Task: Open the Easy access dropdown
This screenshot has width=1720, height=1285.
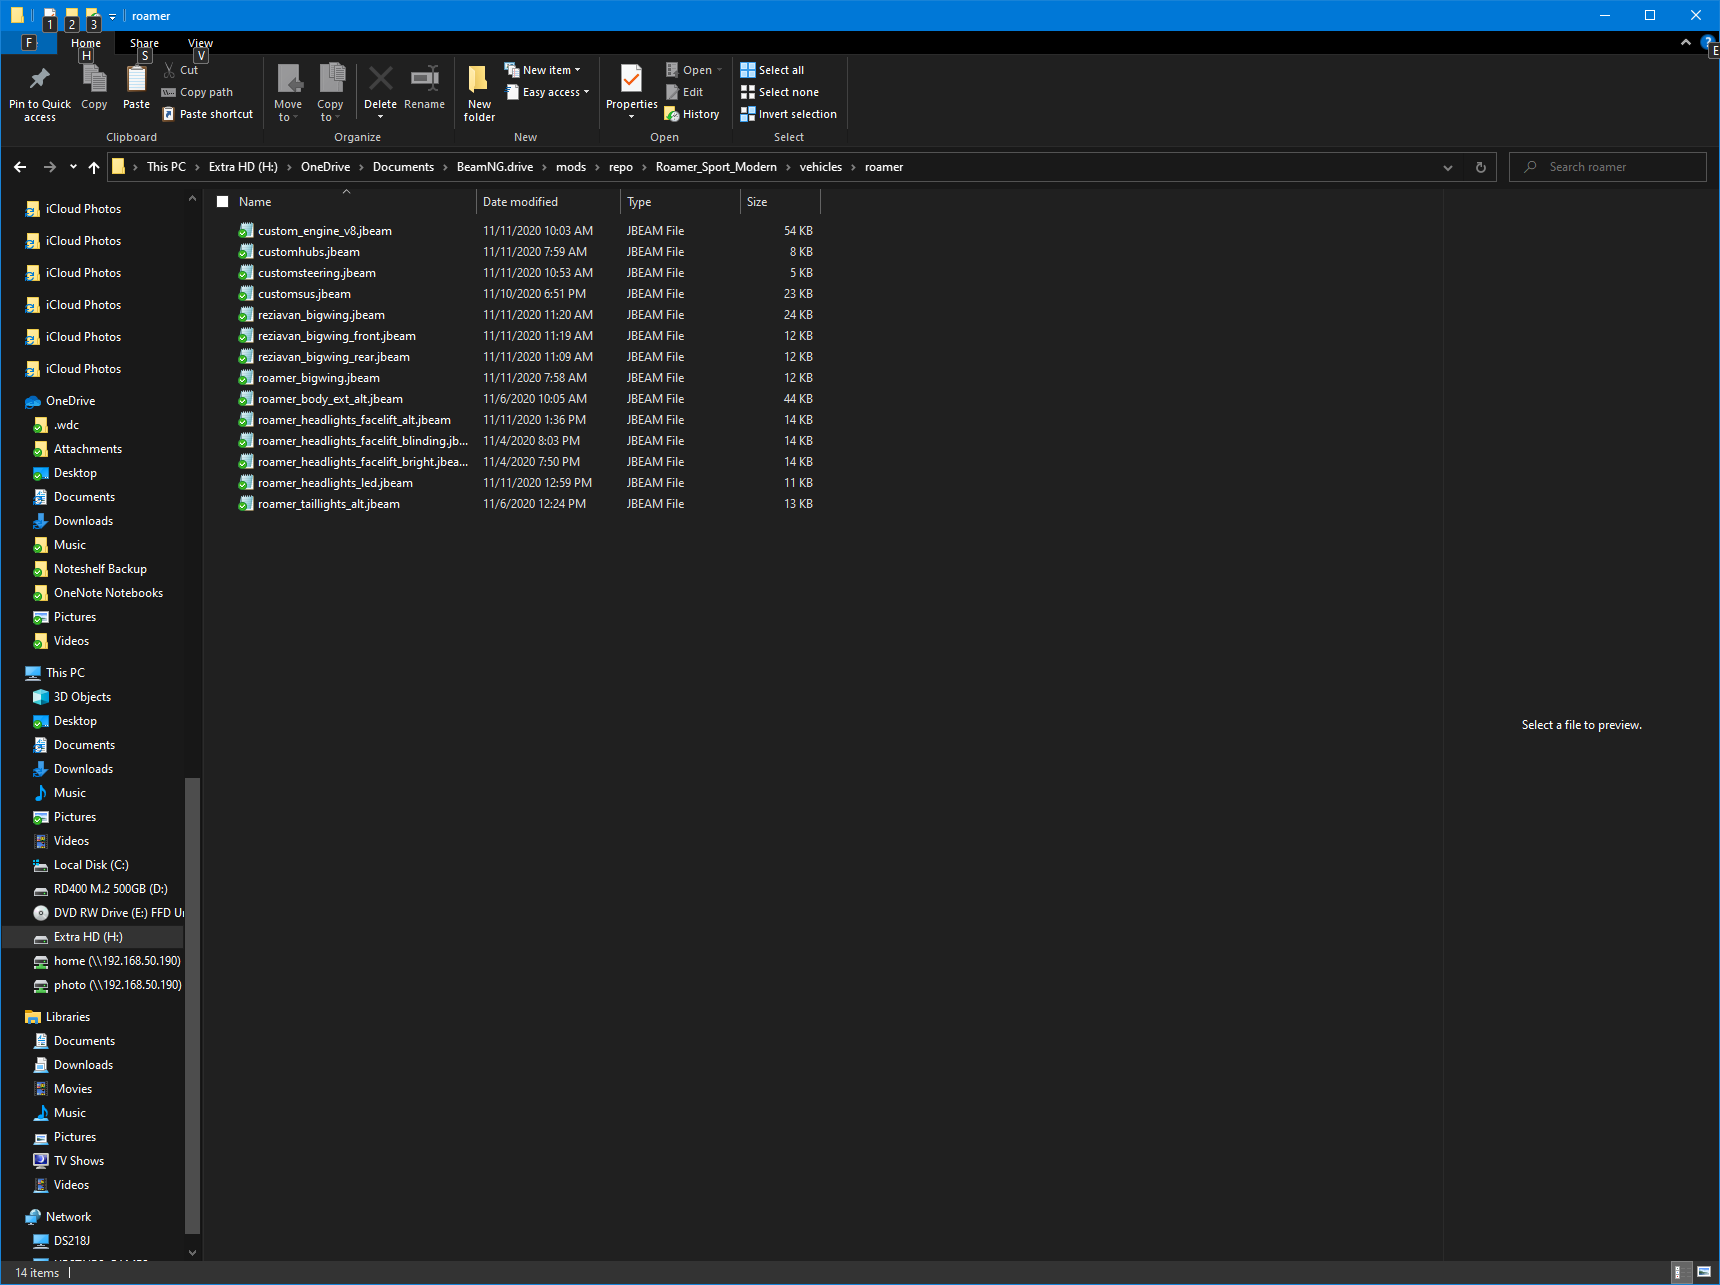Action: point(547,92)
